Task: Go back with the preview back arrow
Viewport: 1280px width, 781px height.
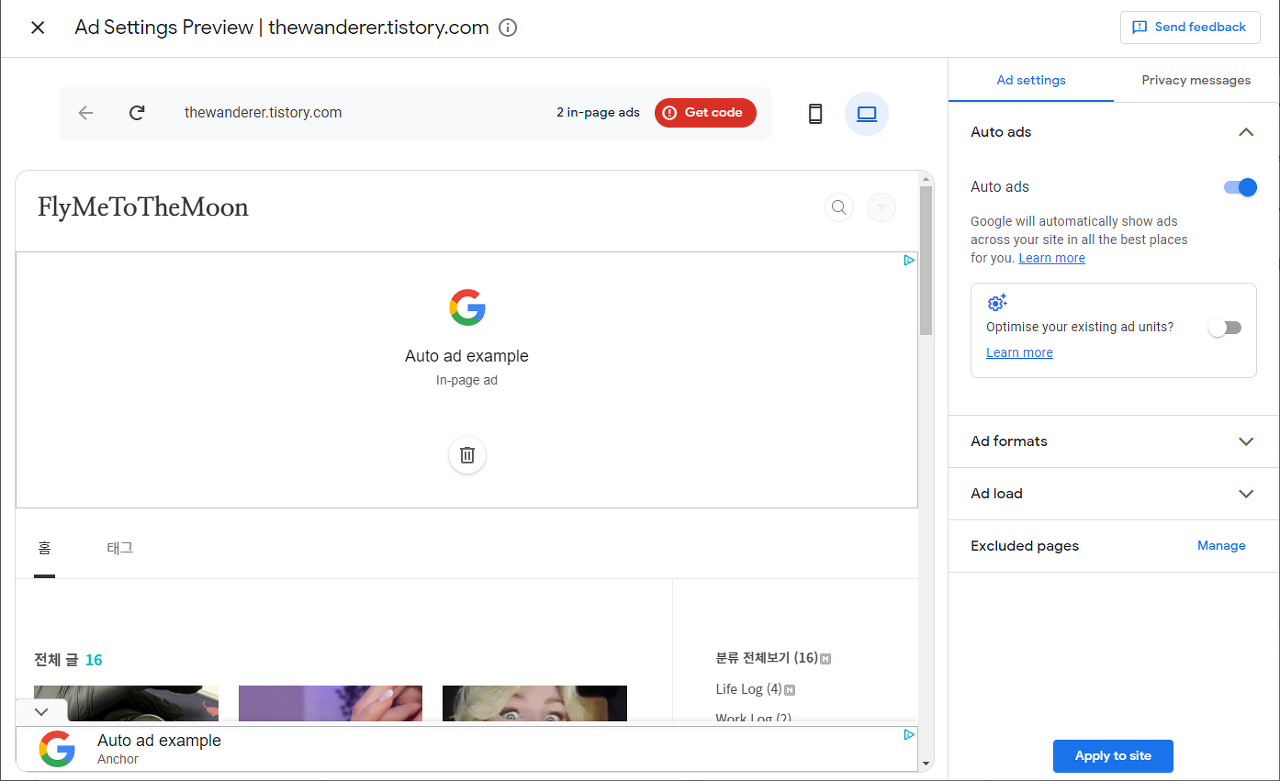Action: coord(86,113)
